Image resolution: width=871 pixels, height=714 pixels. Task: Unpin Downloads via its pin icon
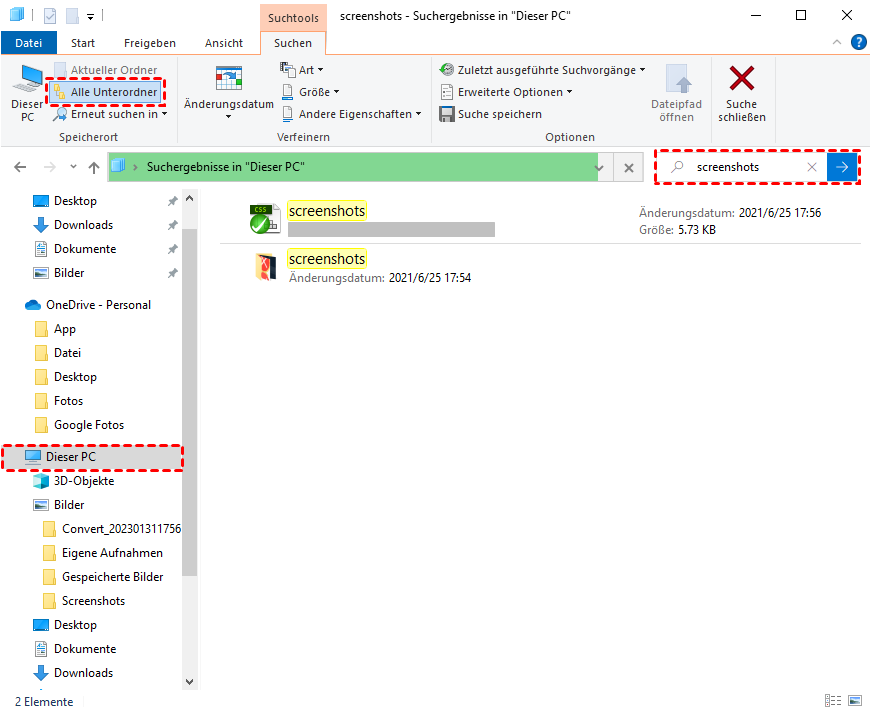tap(173, 225)
